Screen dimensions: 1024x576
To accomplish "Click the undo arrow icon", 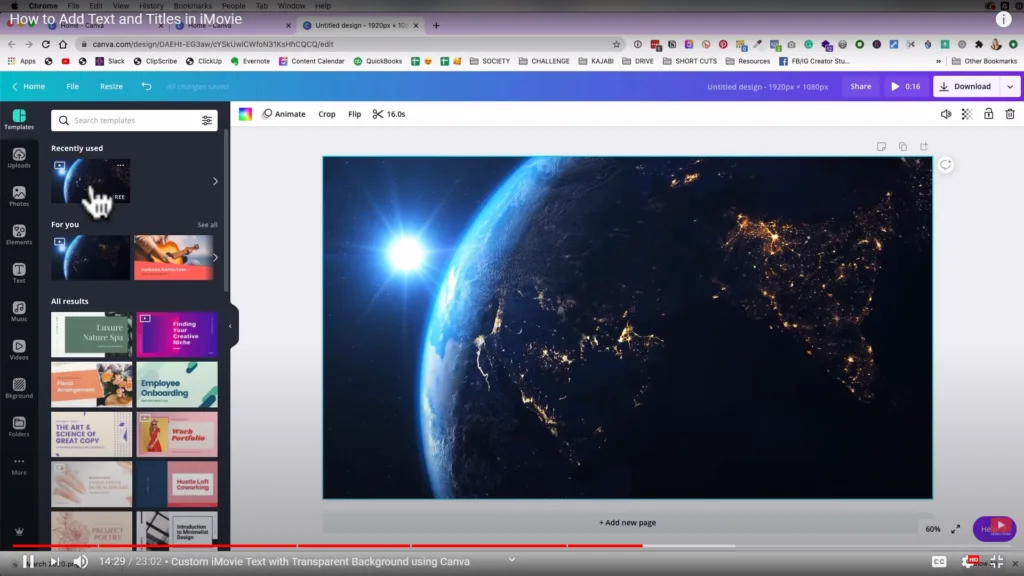I will tap(147, 87).
